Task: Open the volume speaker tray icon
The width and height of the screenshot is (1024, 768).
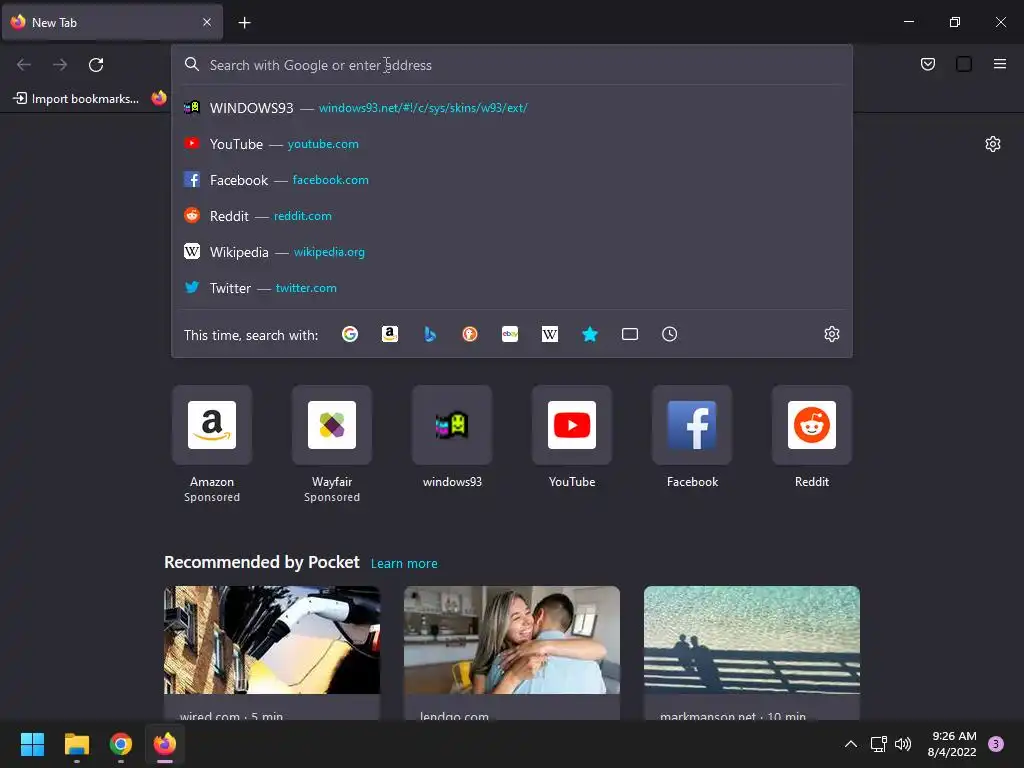Action: pos(903,744)
